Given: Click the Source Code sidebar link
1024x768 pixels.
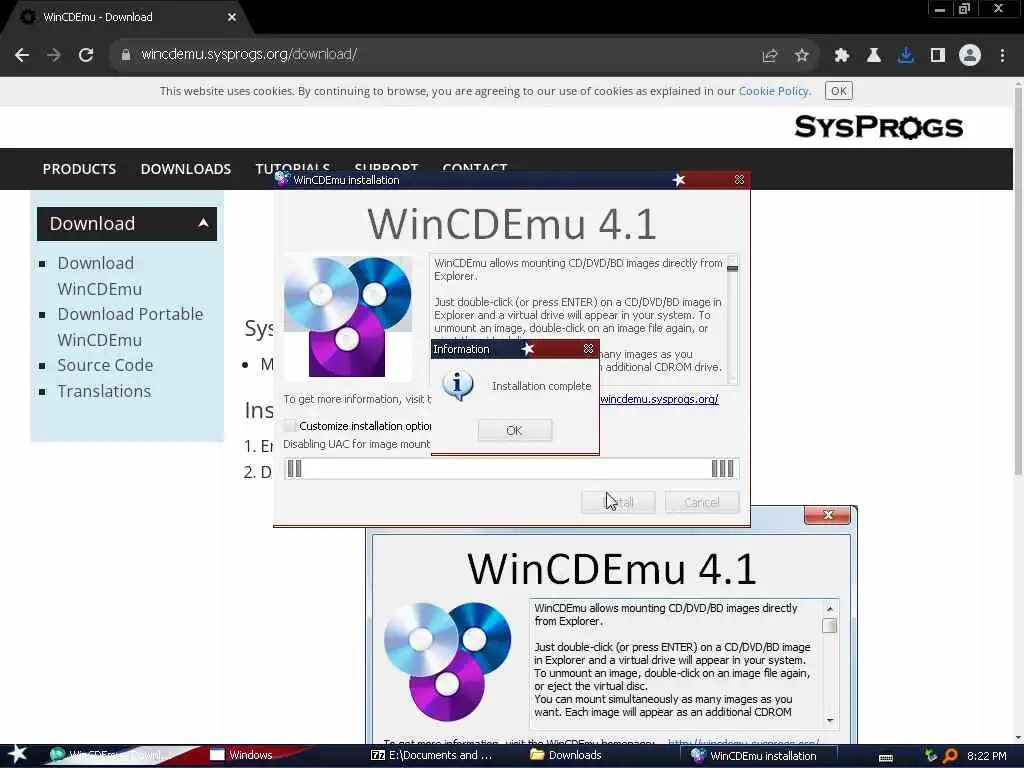Looking at the screenshot, I should (105, 365).
